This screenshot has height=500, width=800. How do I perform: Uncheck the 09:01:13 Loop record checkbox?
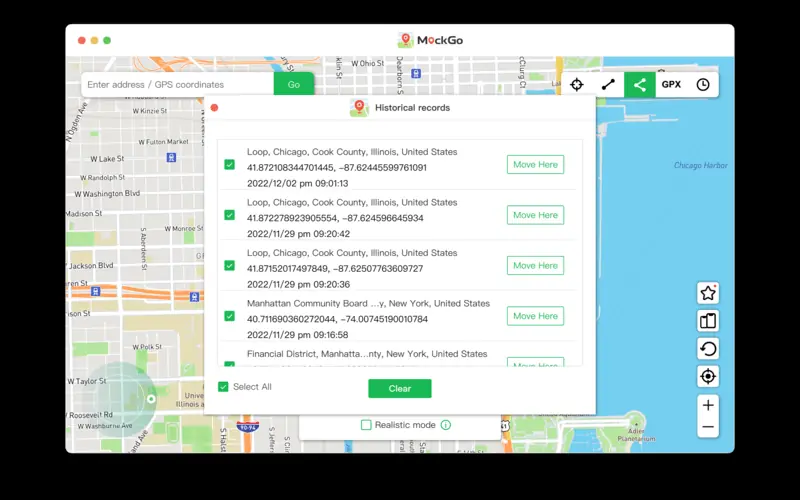(230, 165)
